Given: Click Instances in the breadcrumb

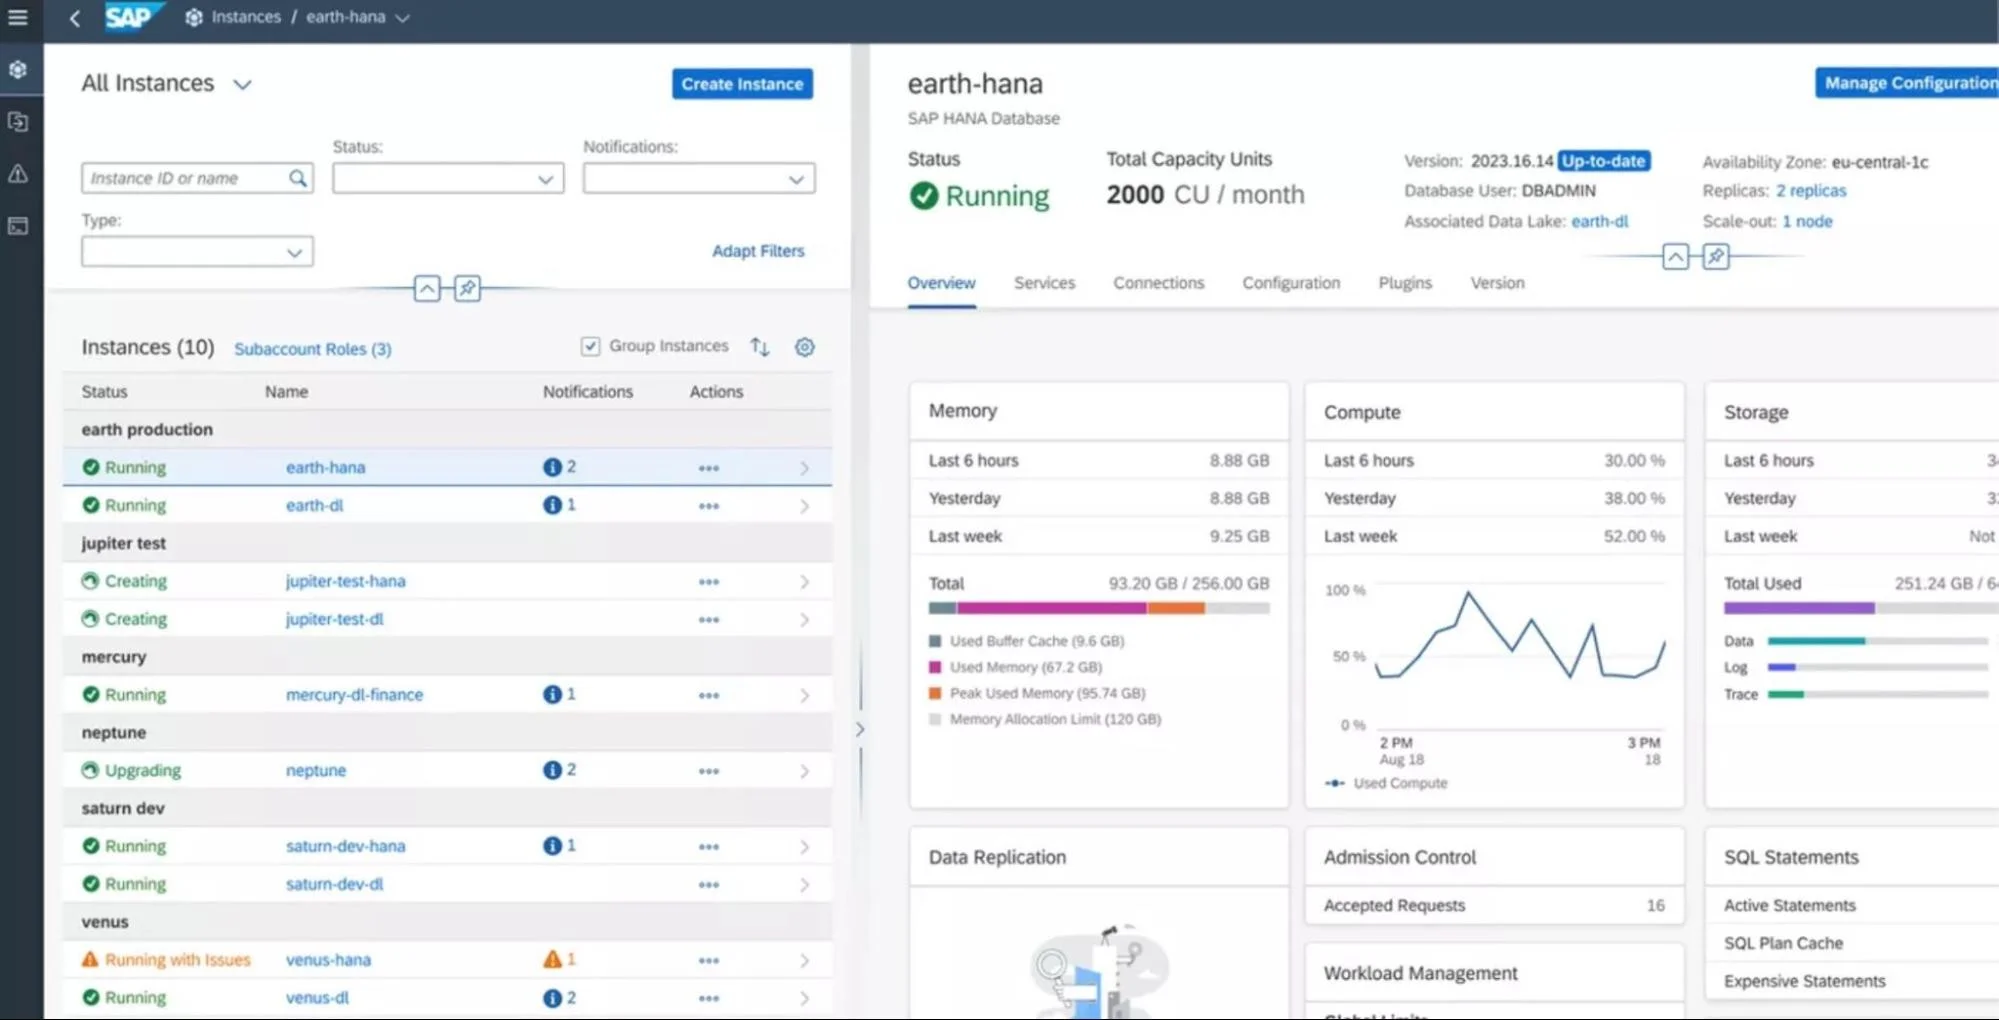Looking at the screenshot, I should tap(246, 17).
